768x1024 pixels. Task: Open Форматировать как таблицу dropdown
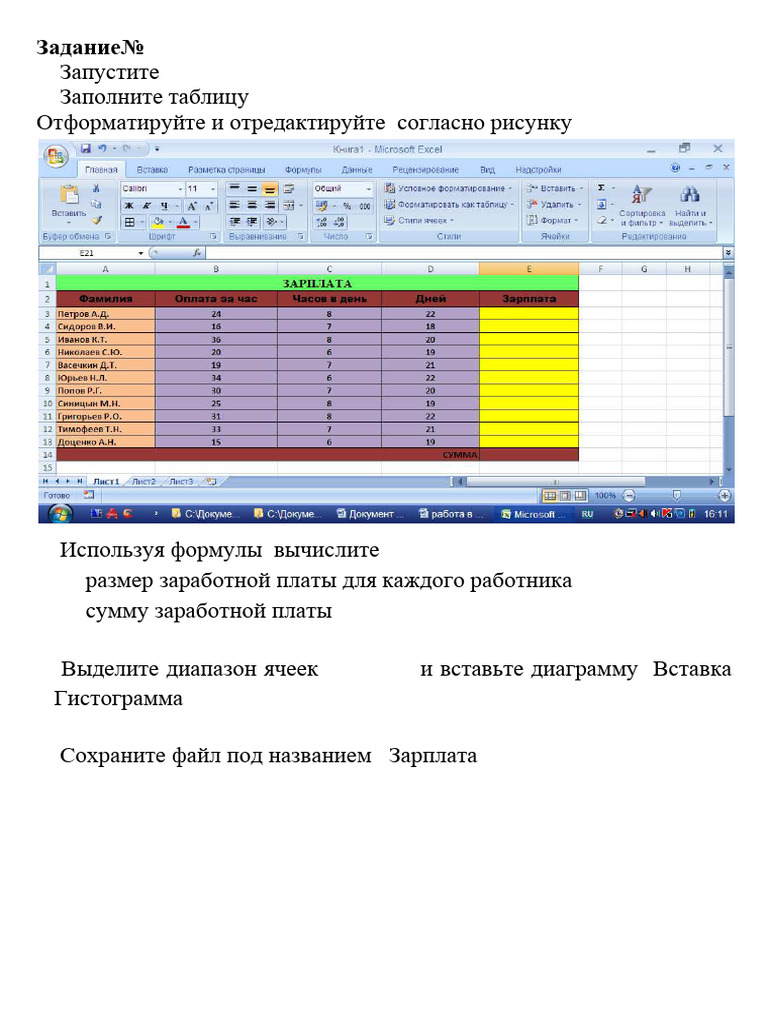[x=449, y=204]
